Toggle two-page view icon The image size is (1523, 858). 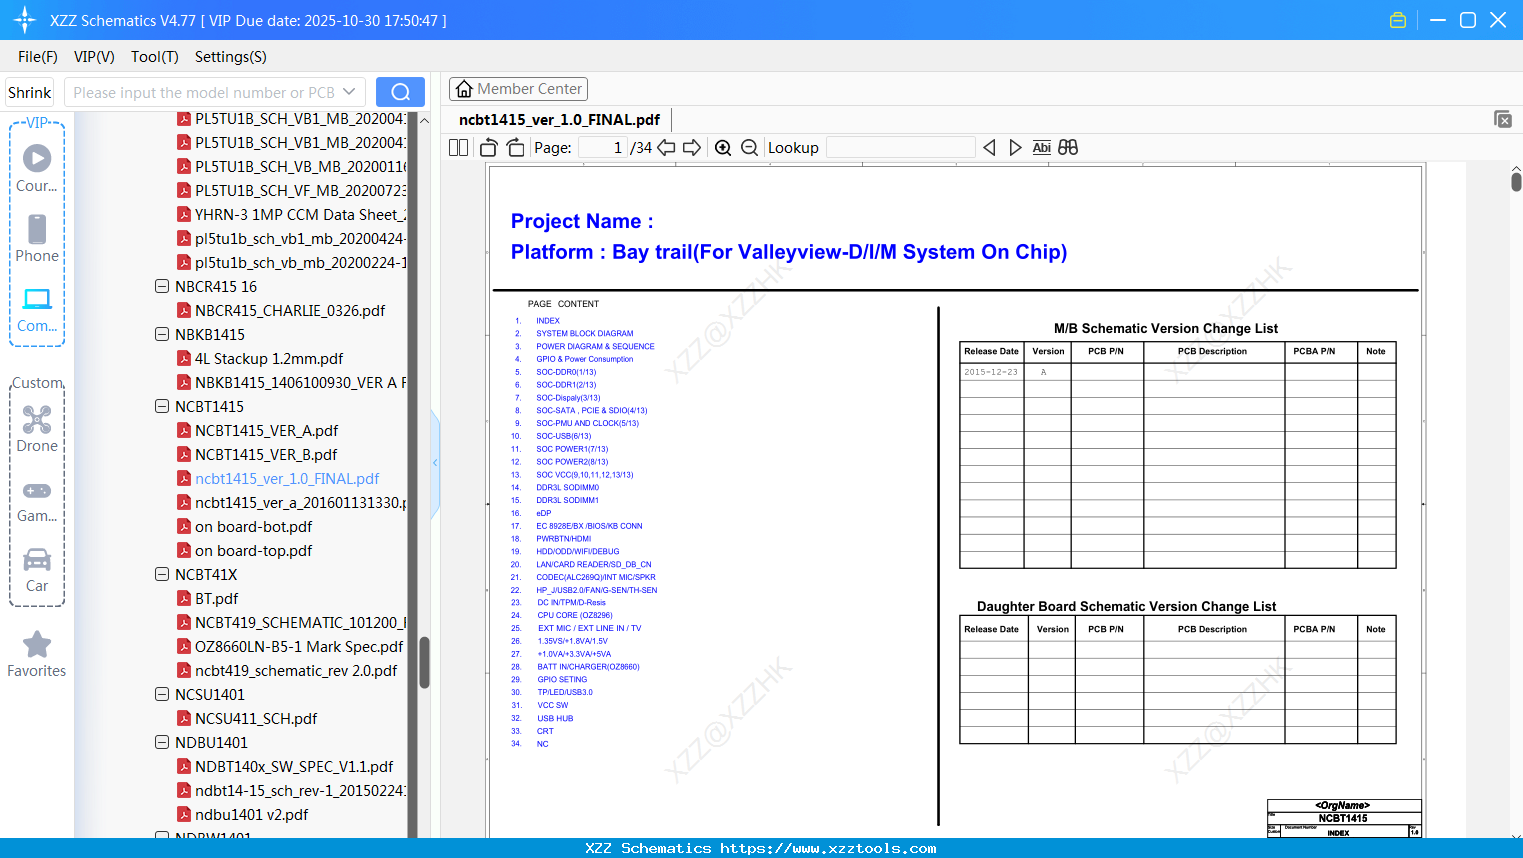pos(459,148)
